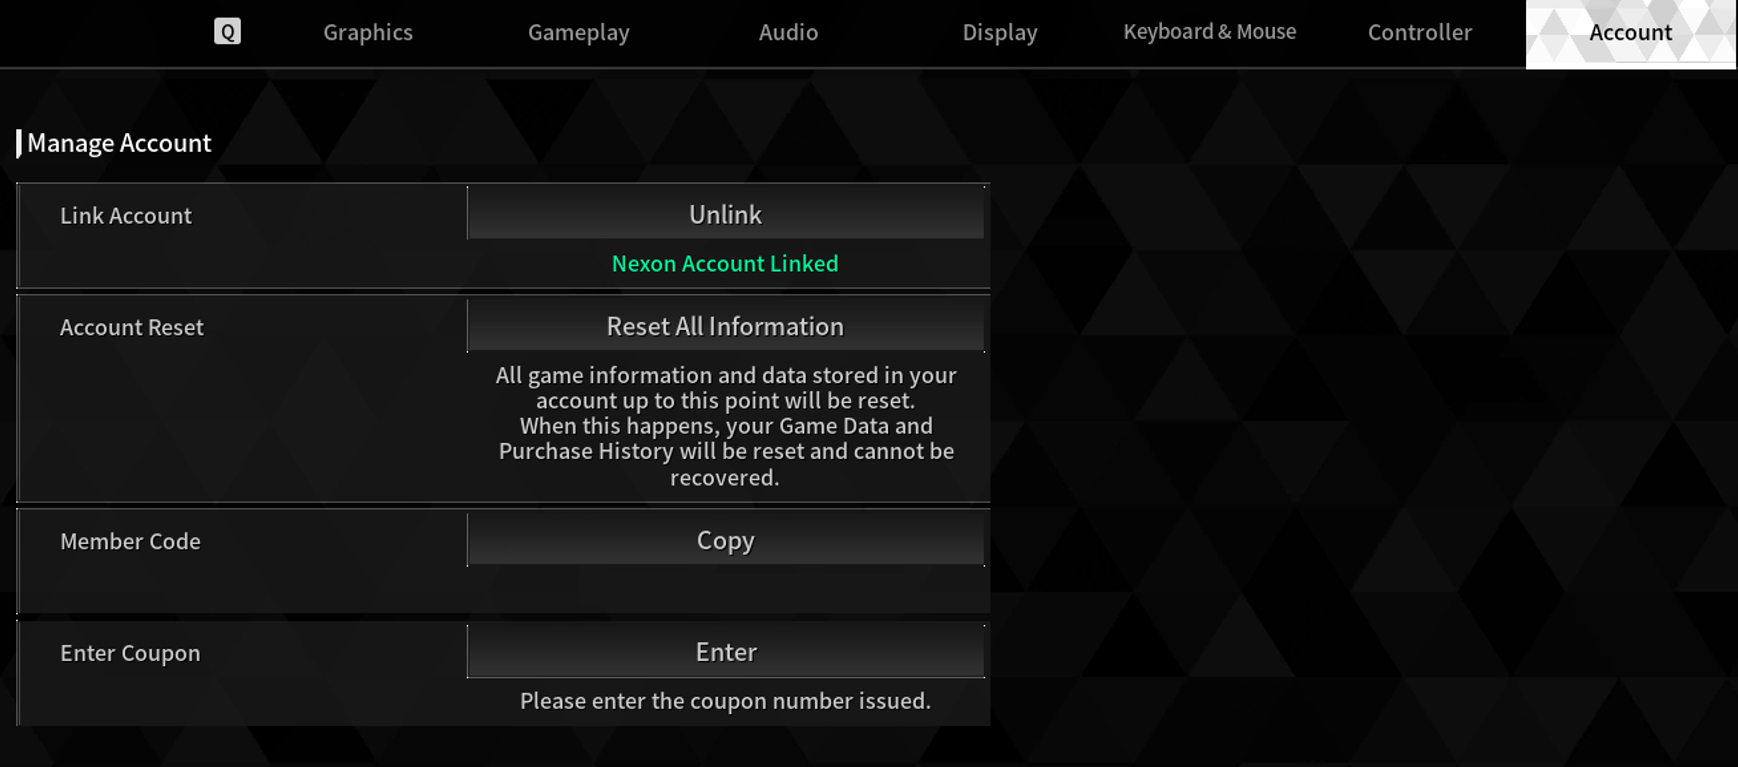Click the Enter Coupon row label

tap(129, 652)
